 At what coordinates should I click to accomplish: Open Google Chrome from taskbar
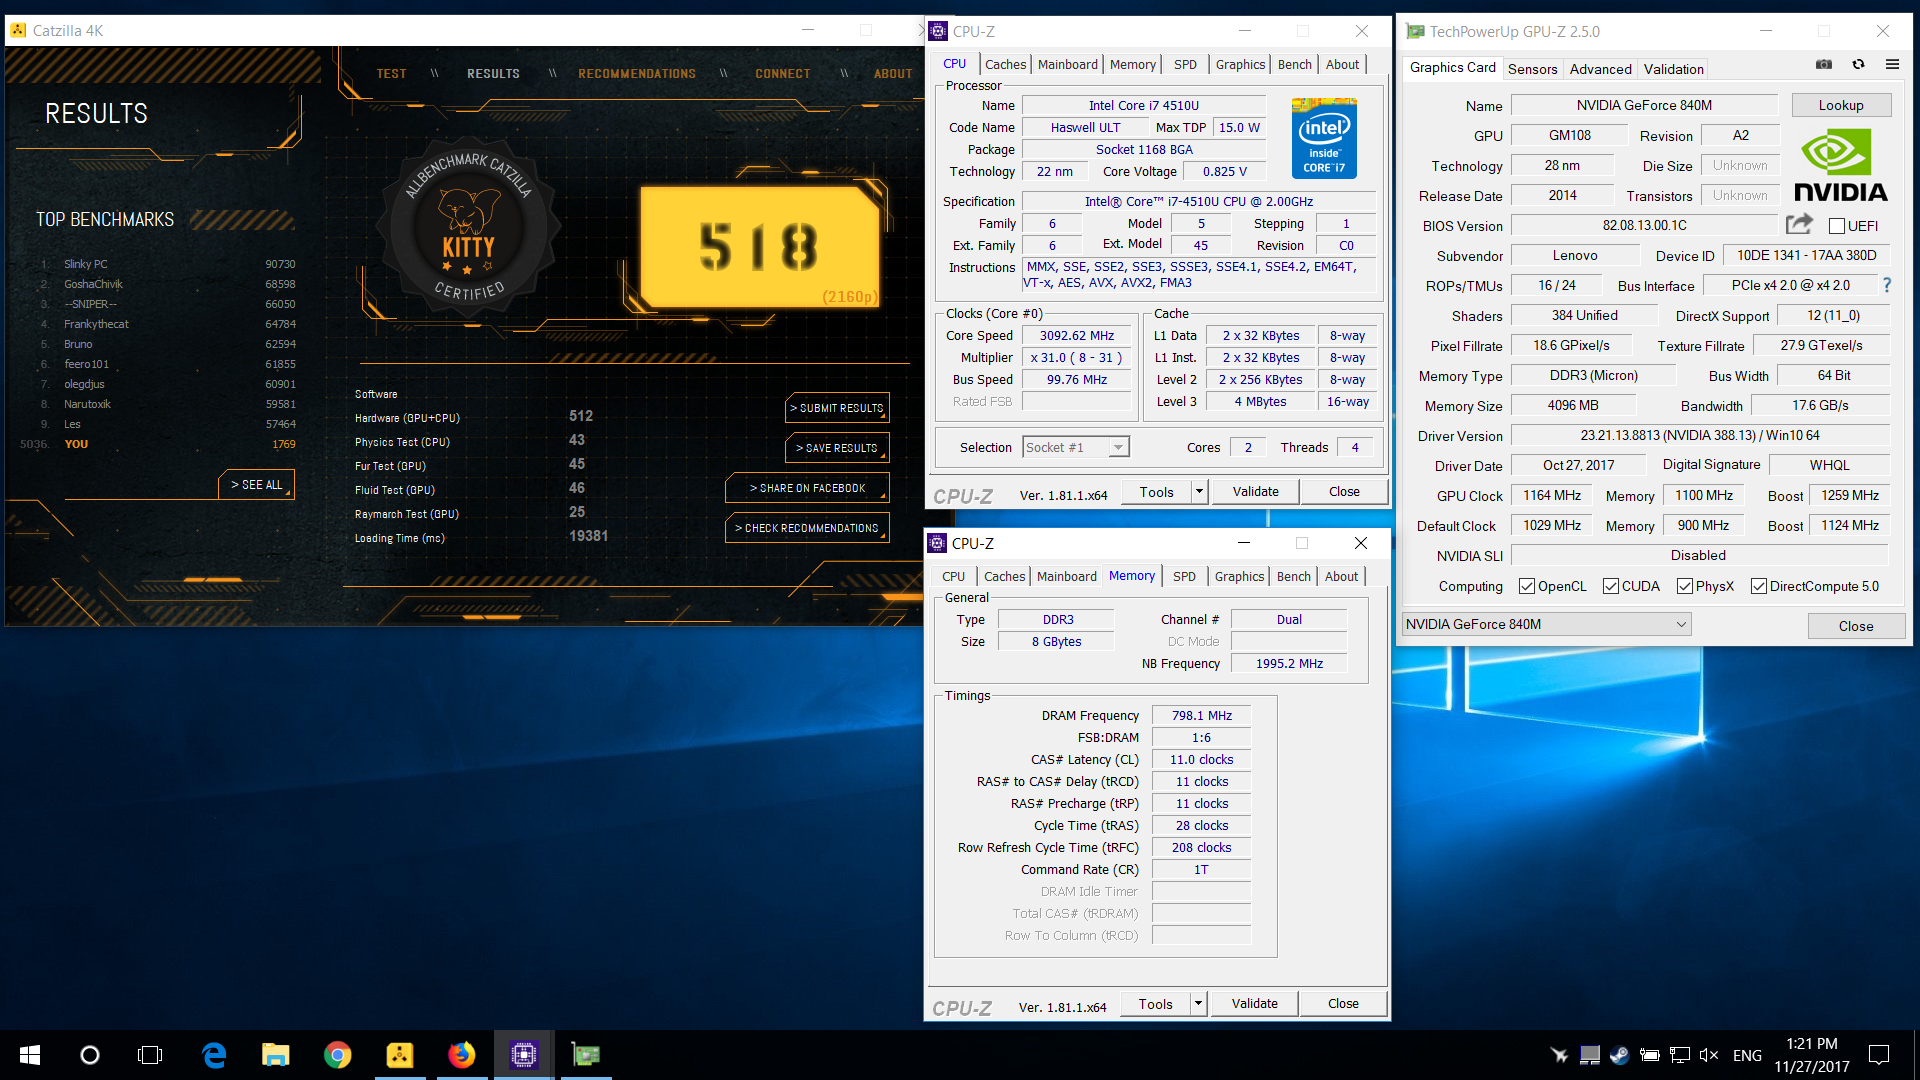tap(338, 1055)
